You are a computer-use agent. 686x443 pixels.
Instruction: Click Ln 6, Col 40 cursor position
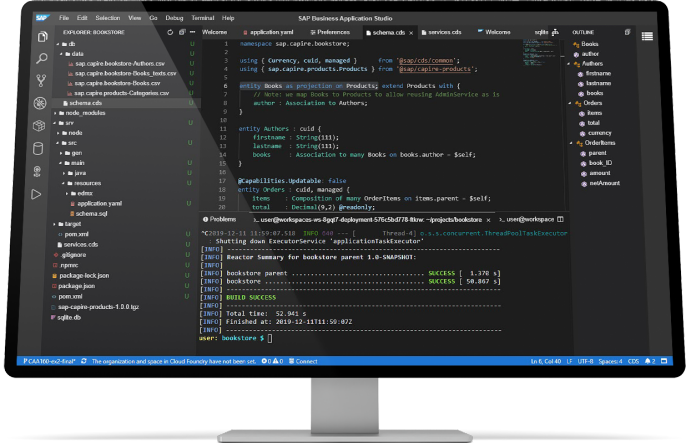pos(546,361)
